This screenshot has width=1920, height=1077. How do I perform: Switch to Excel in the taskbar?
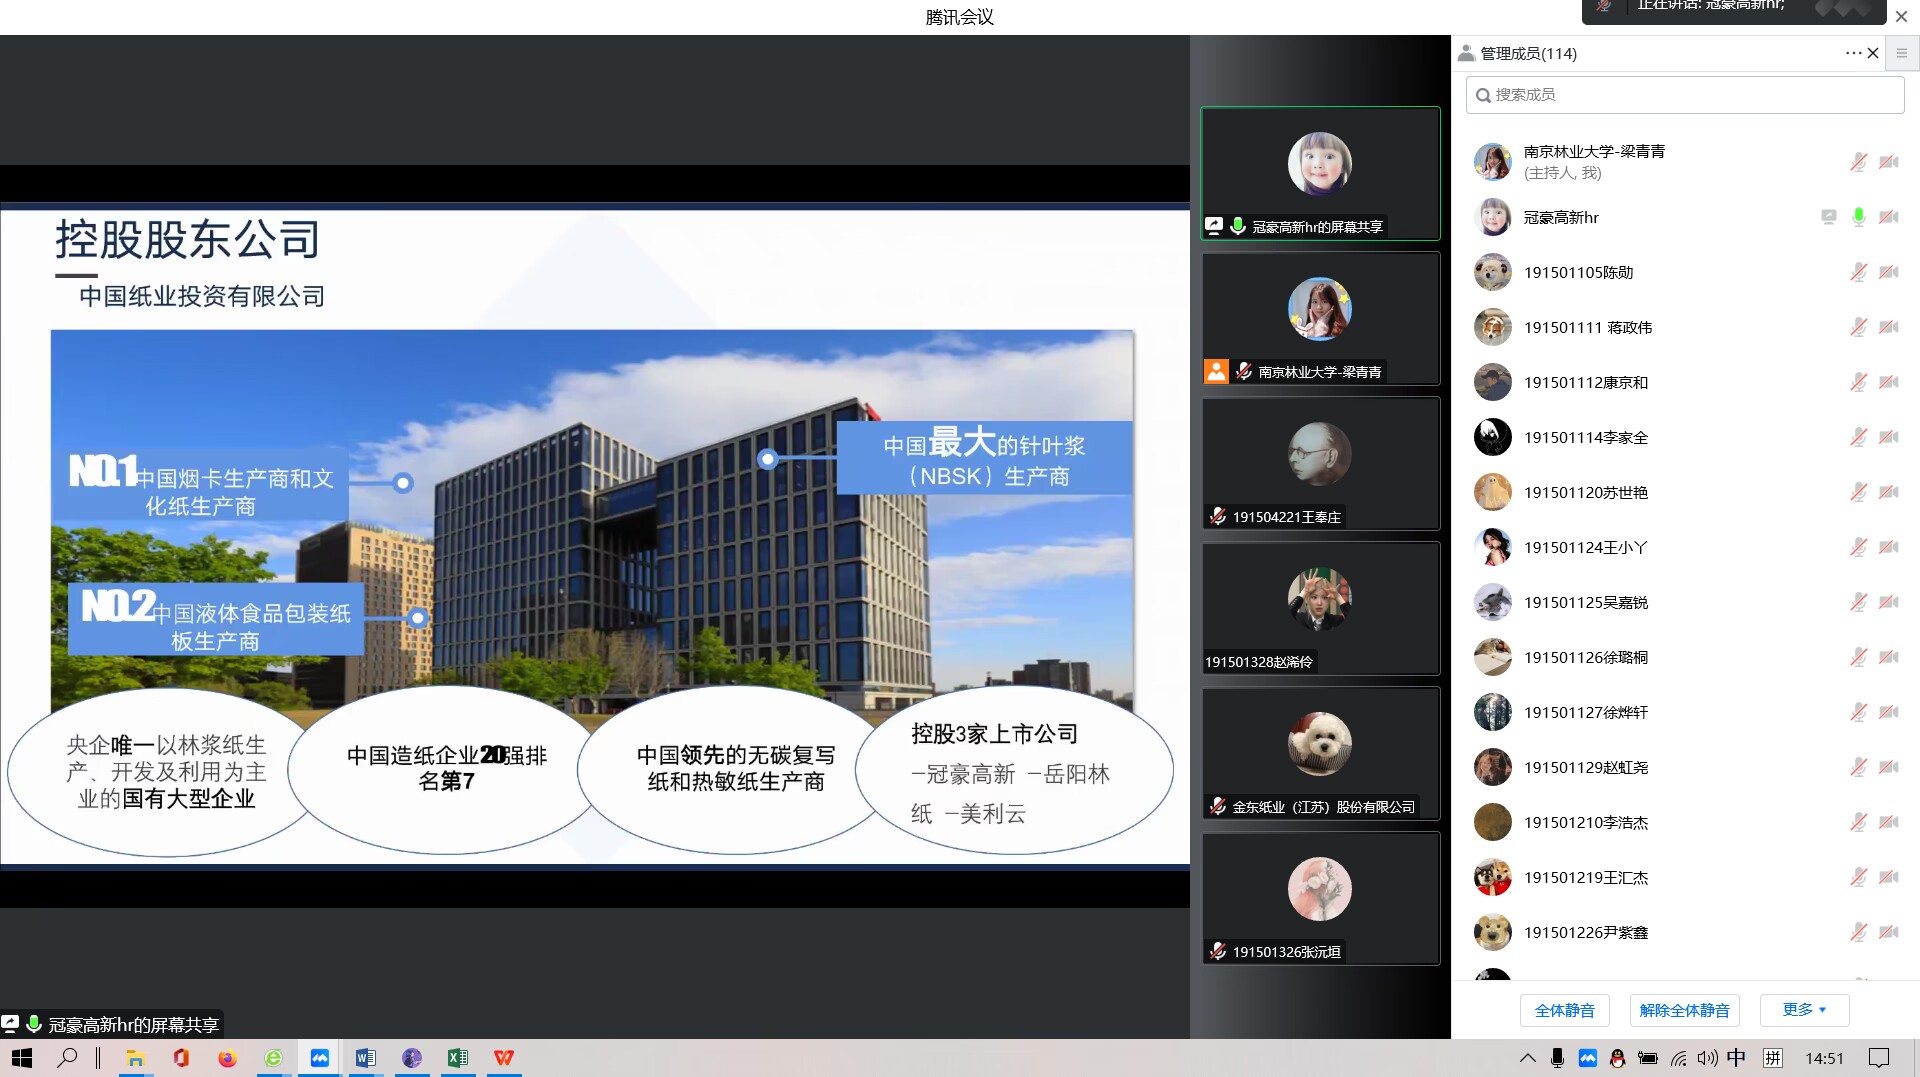click(x=457, y=1058)
